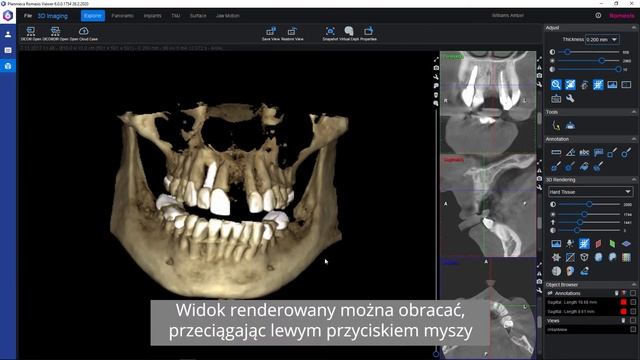
Task: Toggle the Views header checkbox
Action: click(x=633, y=320)
